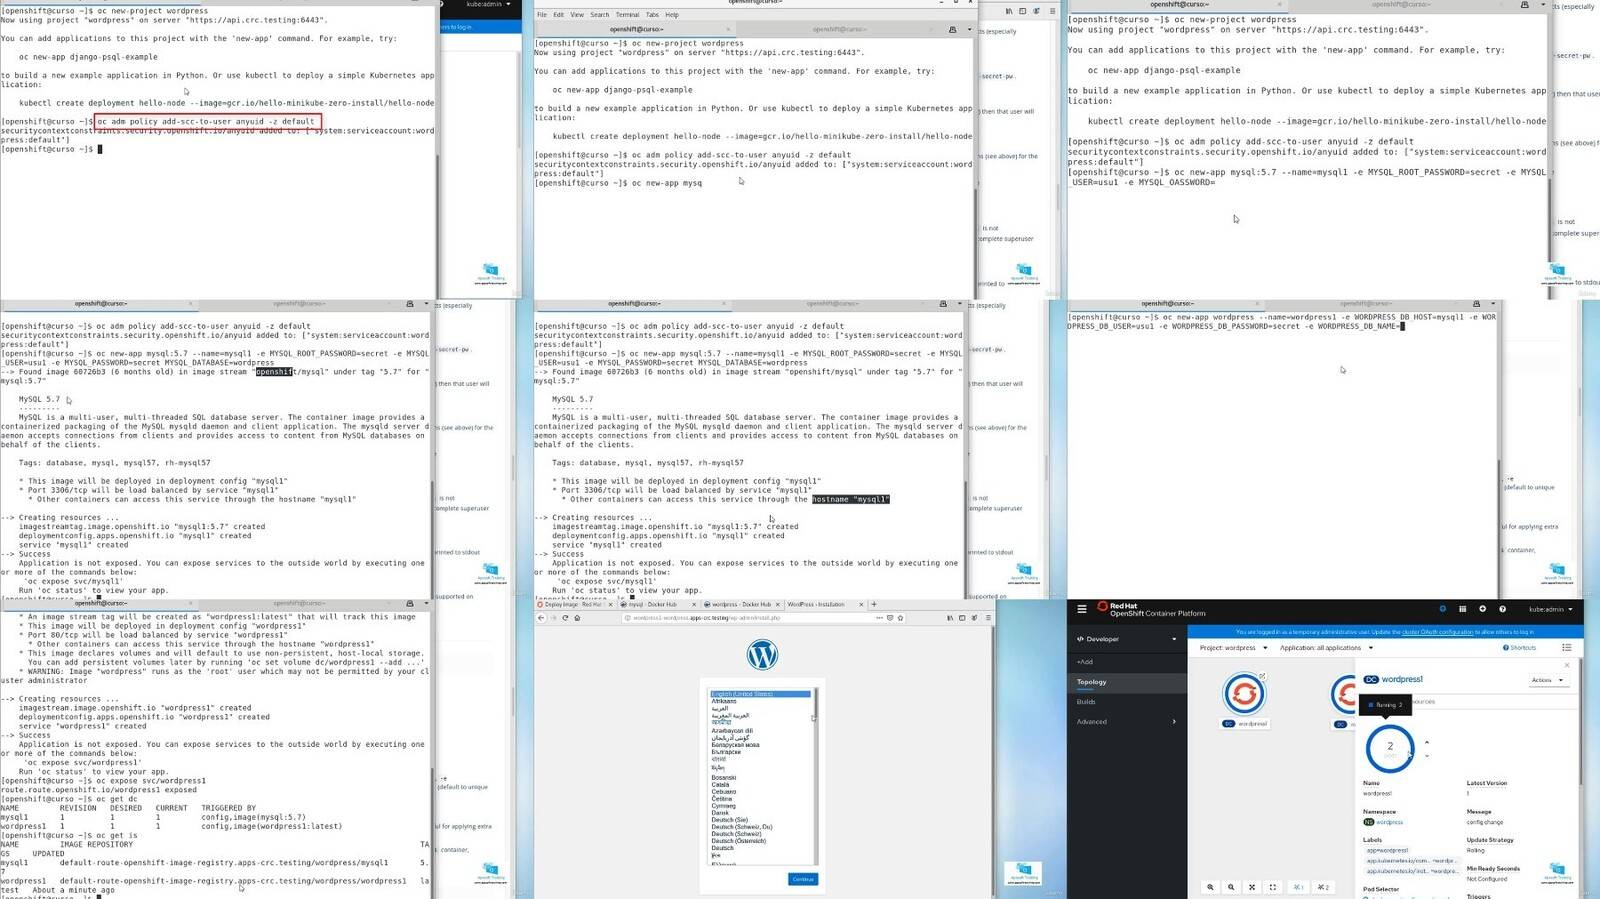Viewport: 1600px width, 899px height.
Task: Select 'Deutsch (Schweiz)' in the language list
Action: point(736,834)
